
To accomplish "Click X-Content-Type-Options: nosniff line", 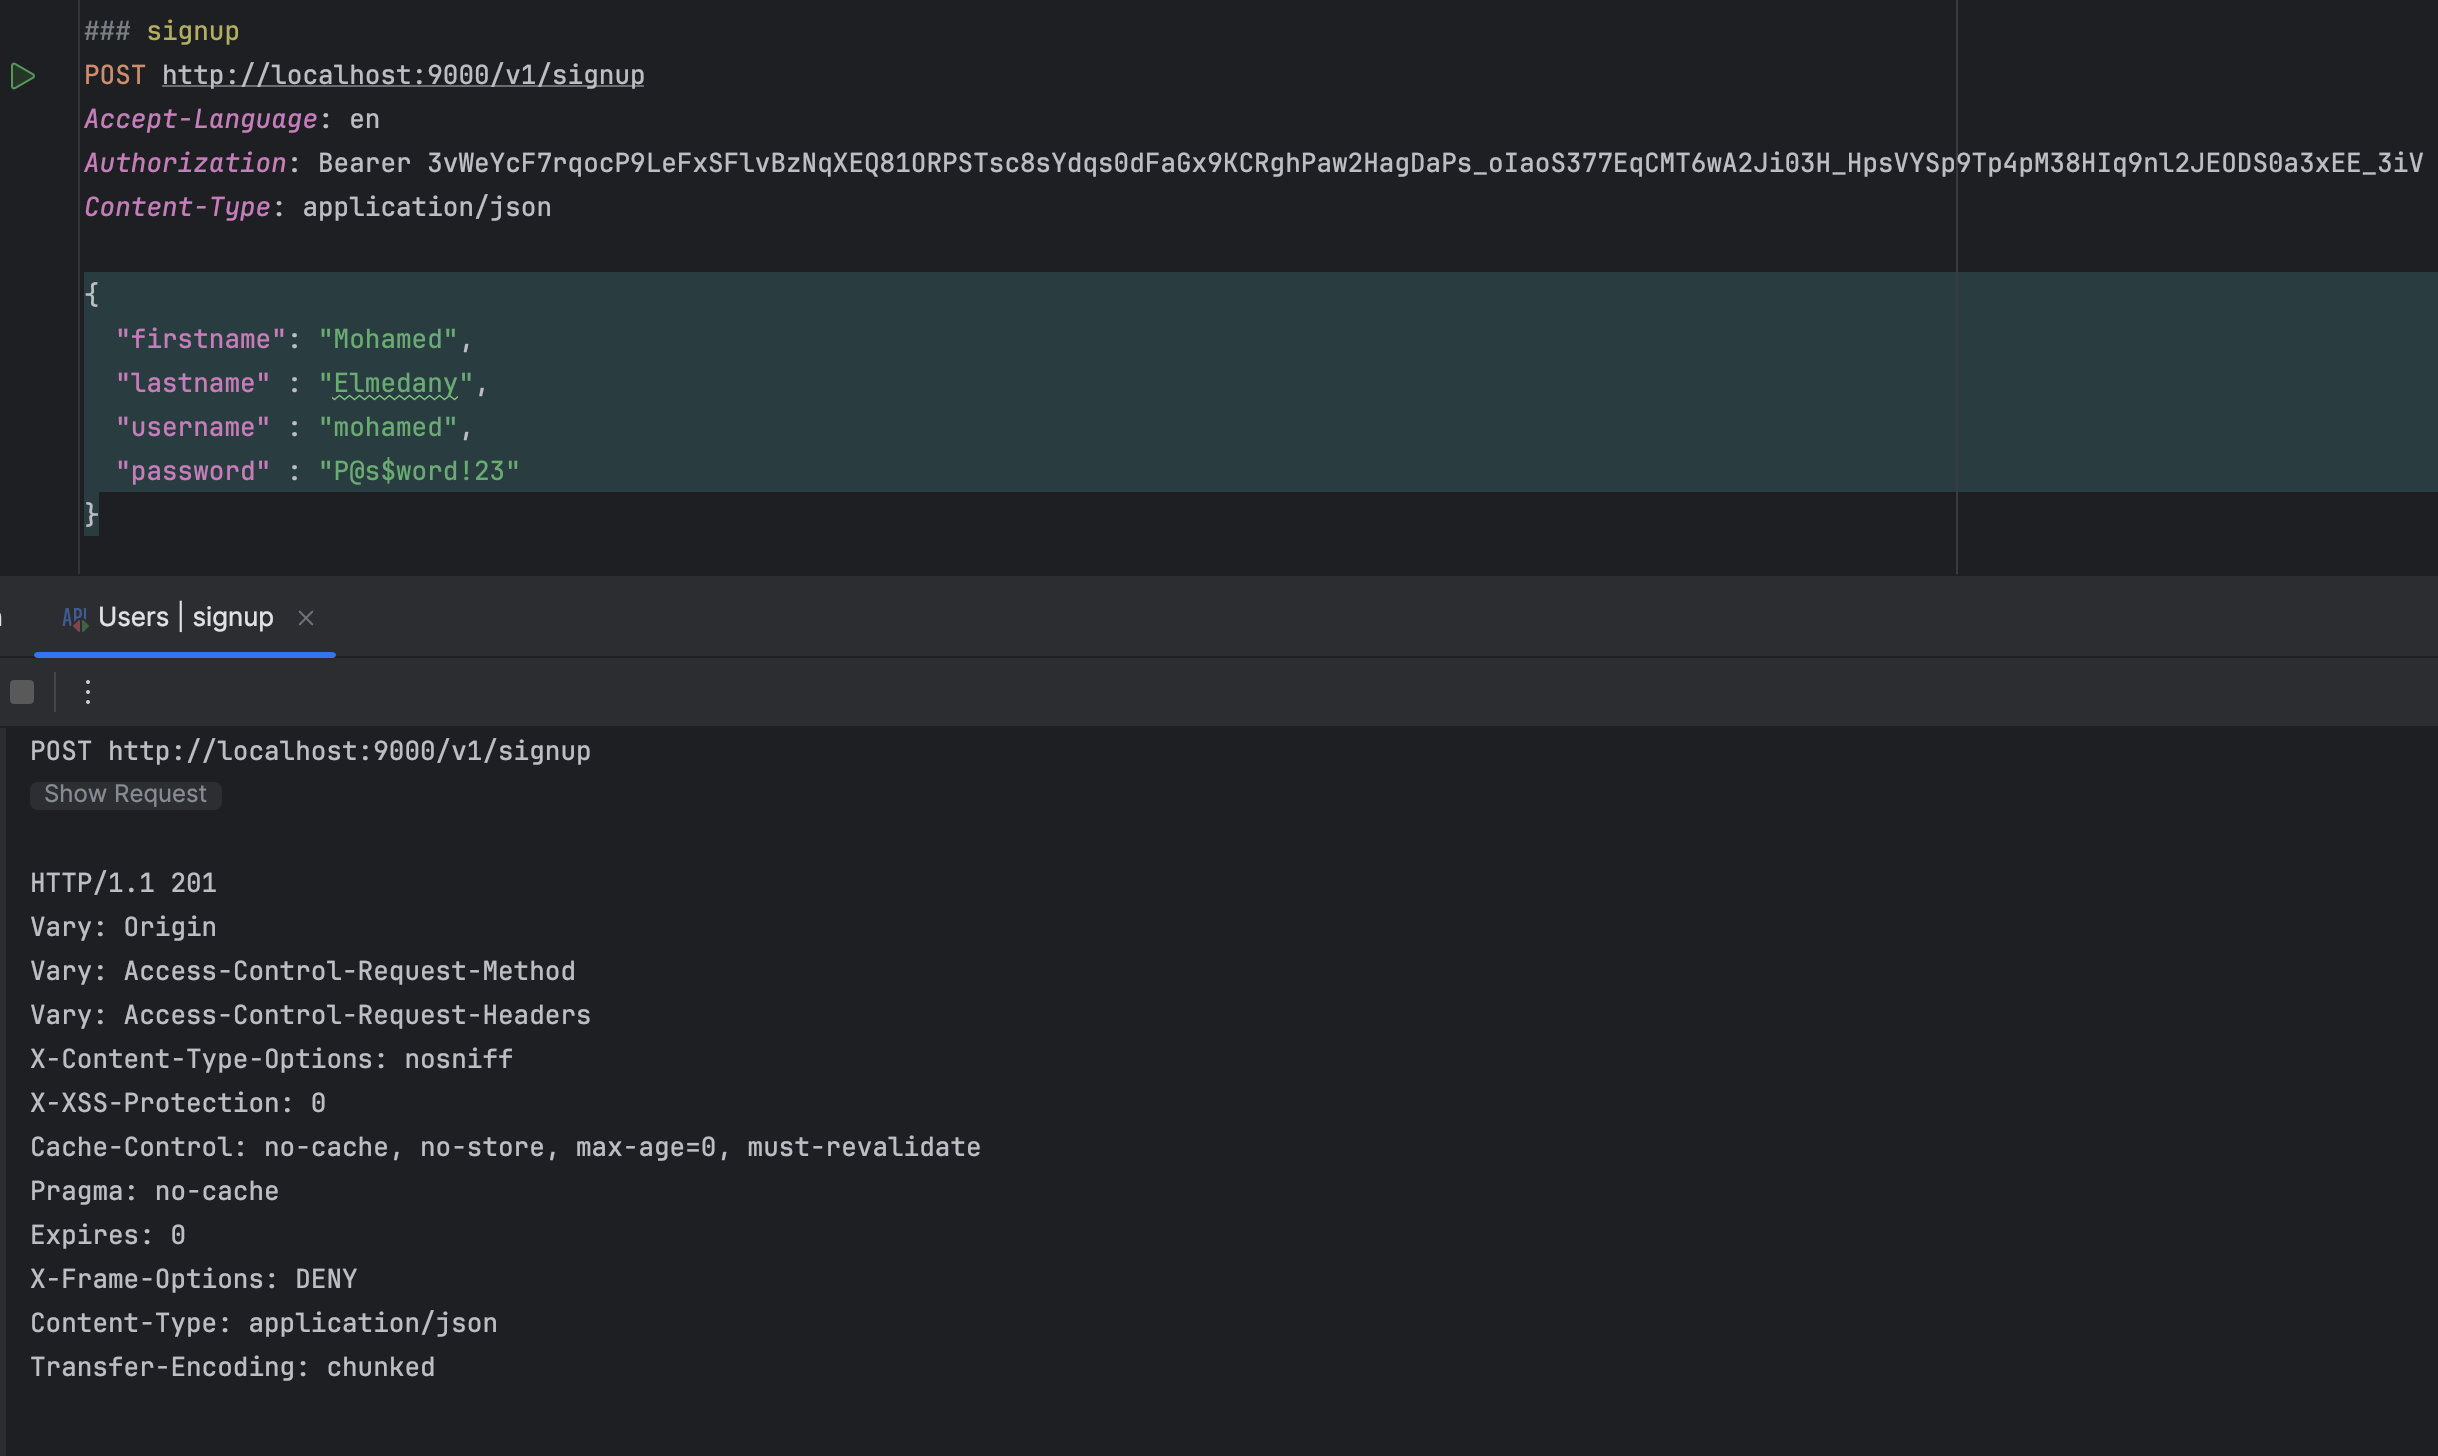I will [272, 1059].
